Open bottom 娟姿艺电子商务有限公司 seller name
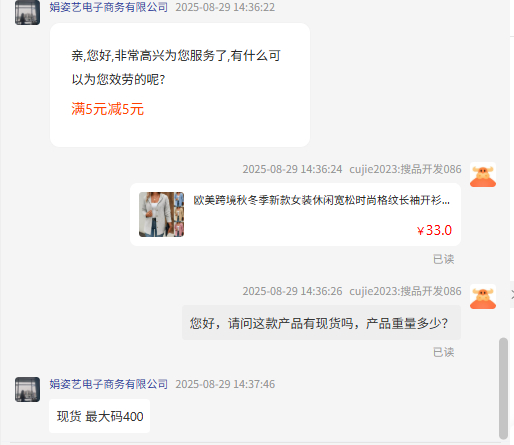The width and height of the screenshot is (514, 445). [109, 384]
